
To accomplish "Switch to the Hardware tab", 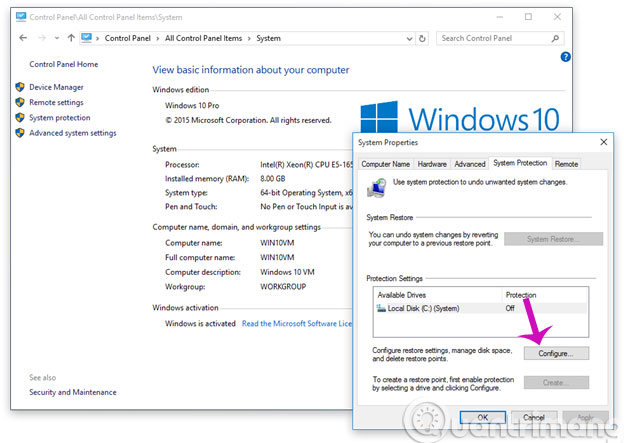I will coord(432,163).
